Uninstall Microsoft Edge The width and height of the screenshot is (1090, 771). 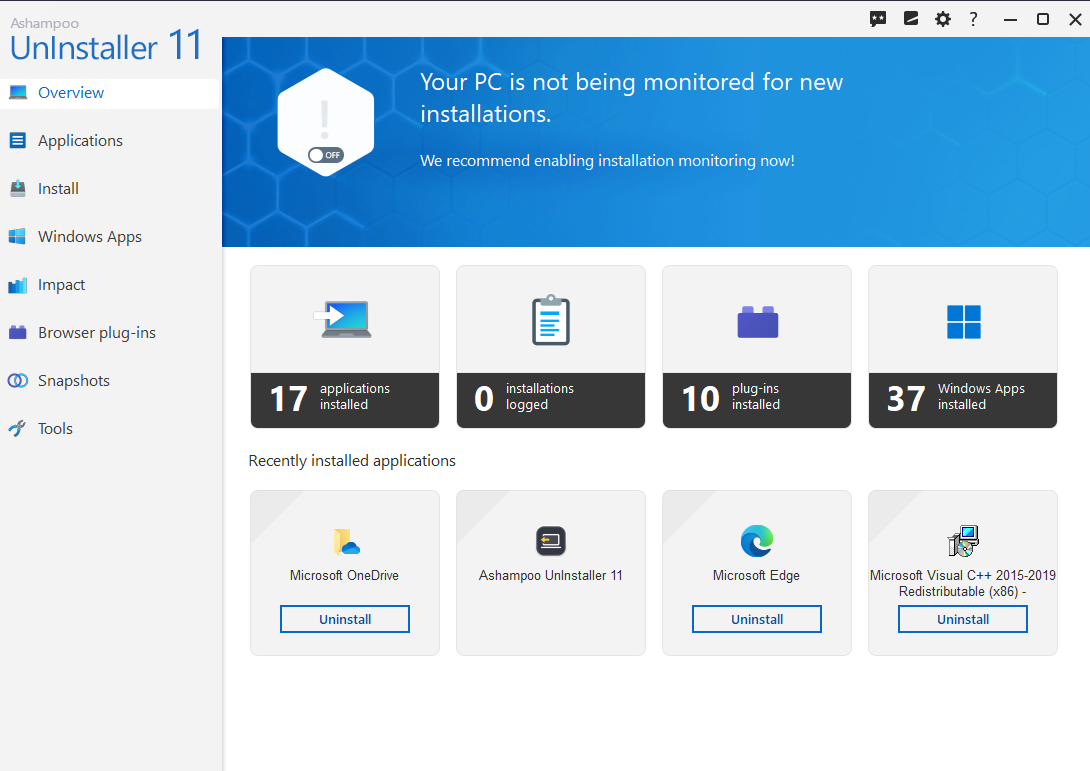coord(756,618)
